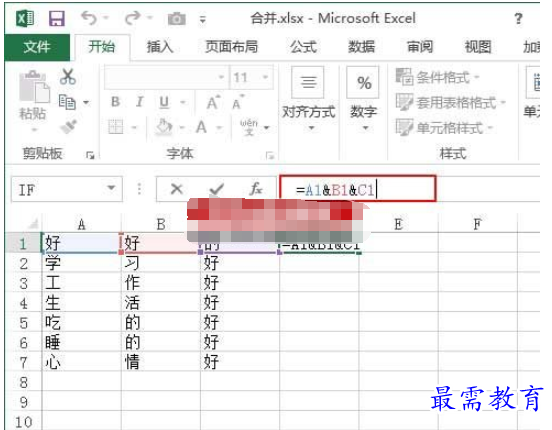Open the 数字 number format group
Viewport: 552px width, 430px height.
(363, 99)
